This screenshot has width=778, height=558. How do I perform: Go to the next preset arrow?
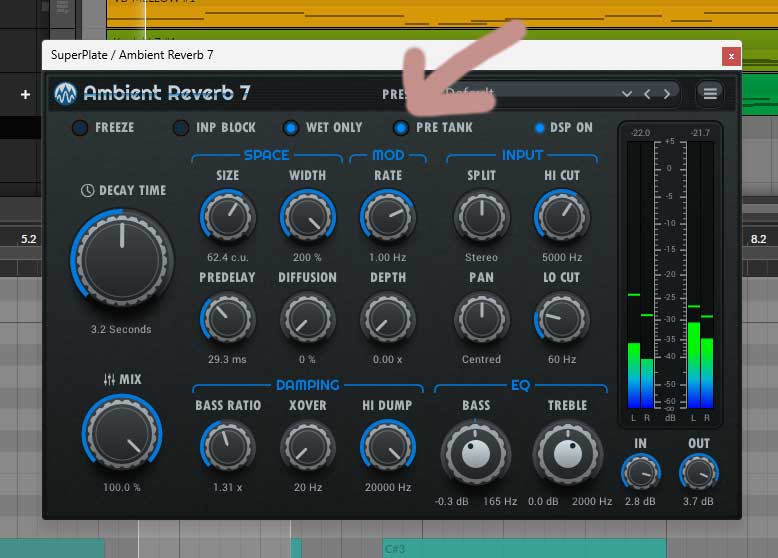pyautogui.click(x=667, y=94)
